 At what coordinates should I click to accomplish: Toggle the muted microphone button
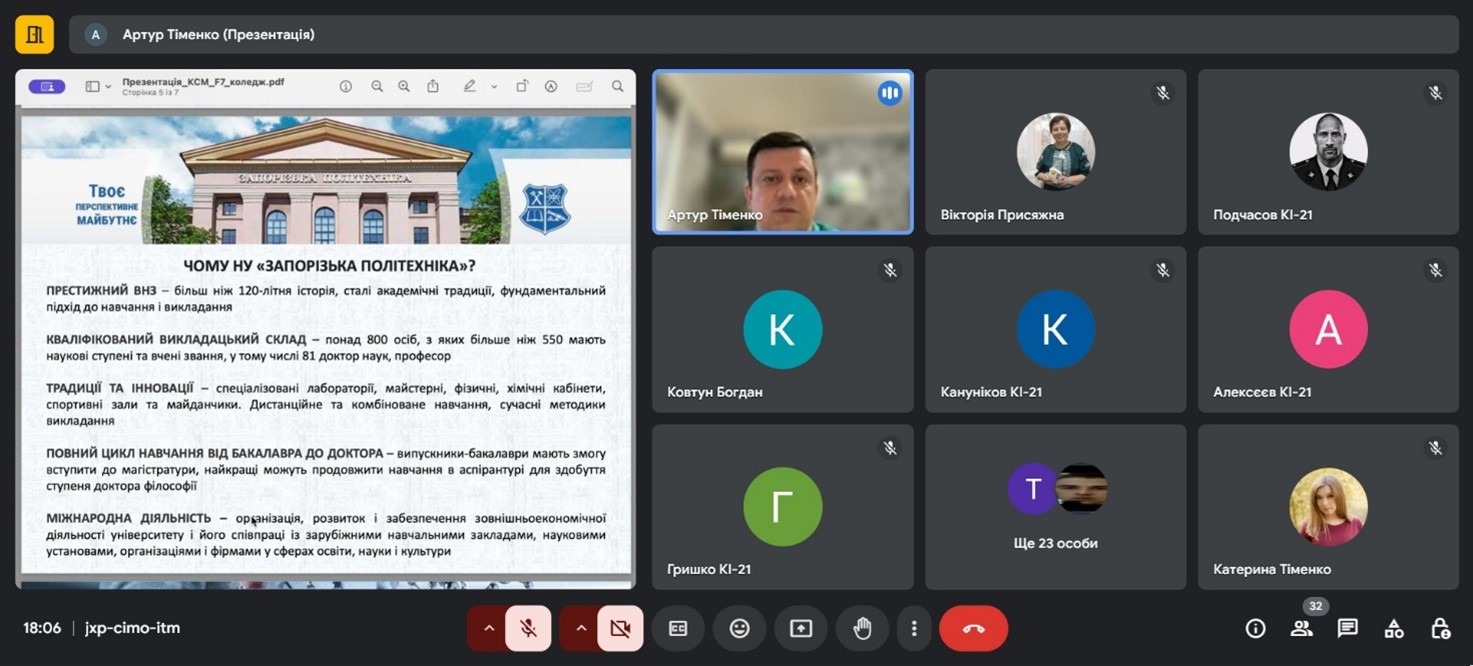[x=528, y=628]
